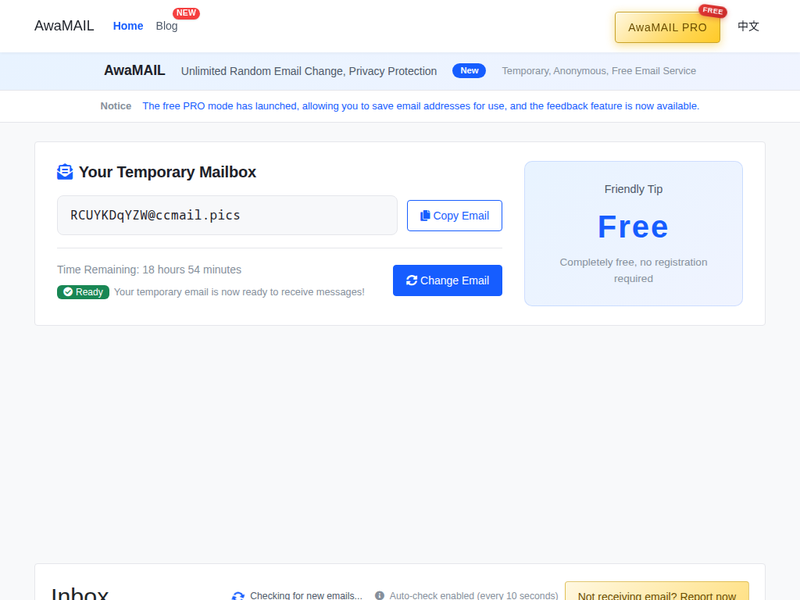This screenshot has width=800, height=600.
Task: Click the red FREE badge on the PRO button
Action: (712, 11)
